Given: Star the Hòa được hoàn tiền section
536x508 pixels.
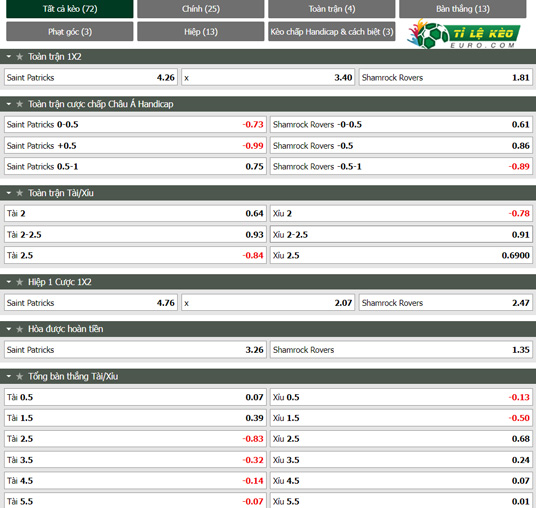Looking at the screenshot, I should point(19,329).
